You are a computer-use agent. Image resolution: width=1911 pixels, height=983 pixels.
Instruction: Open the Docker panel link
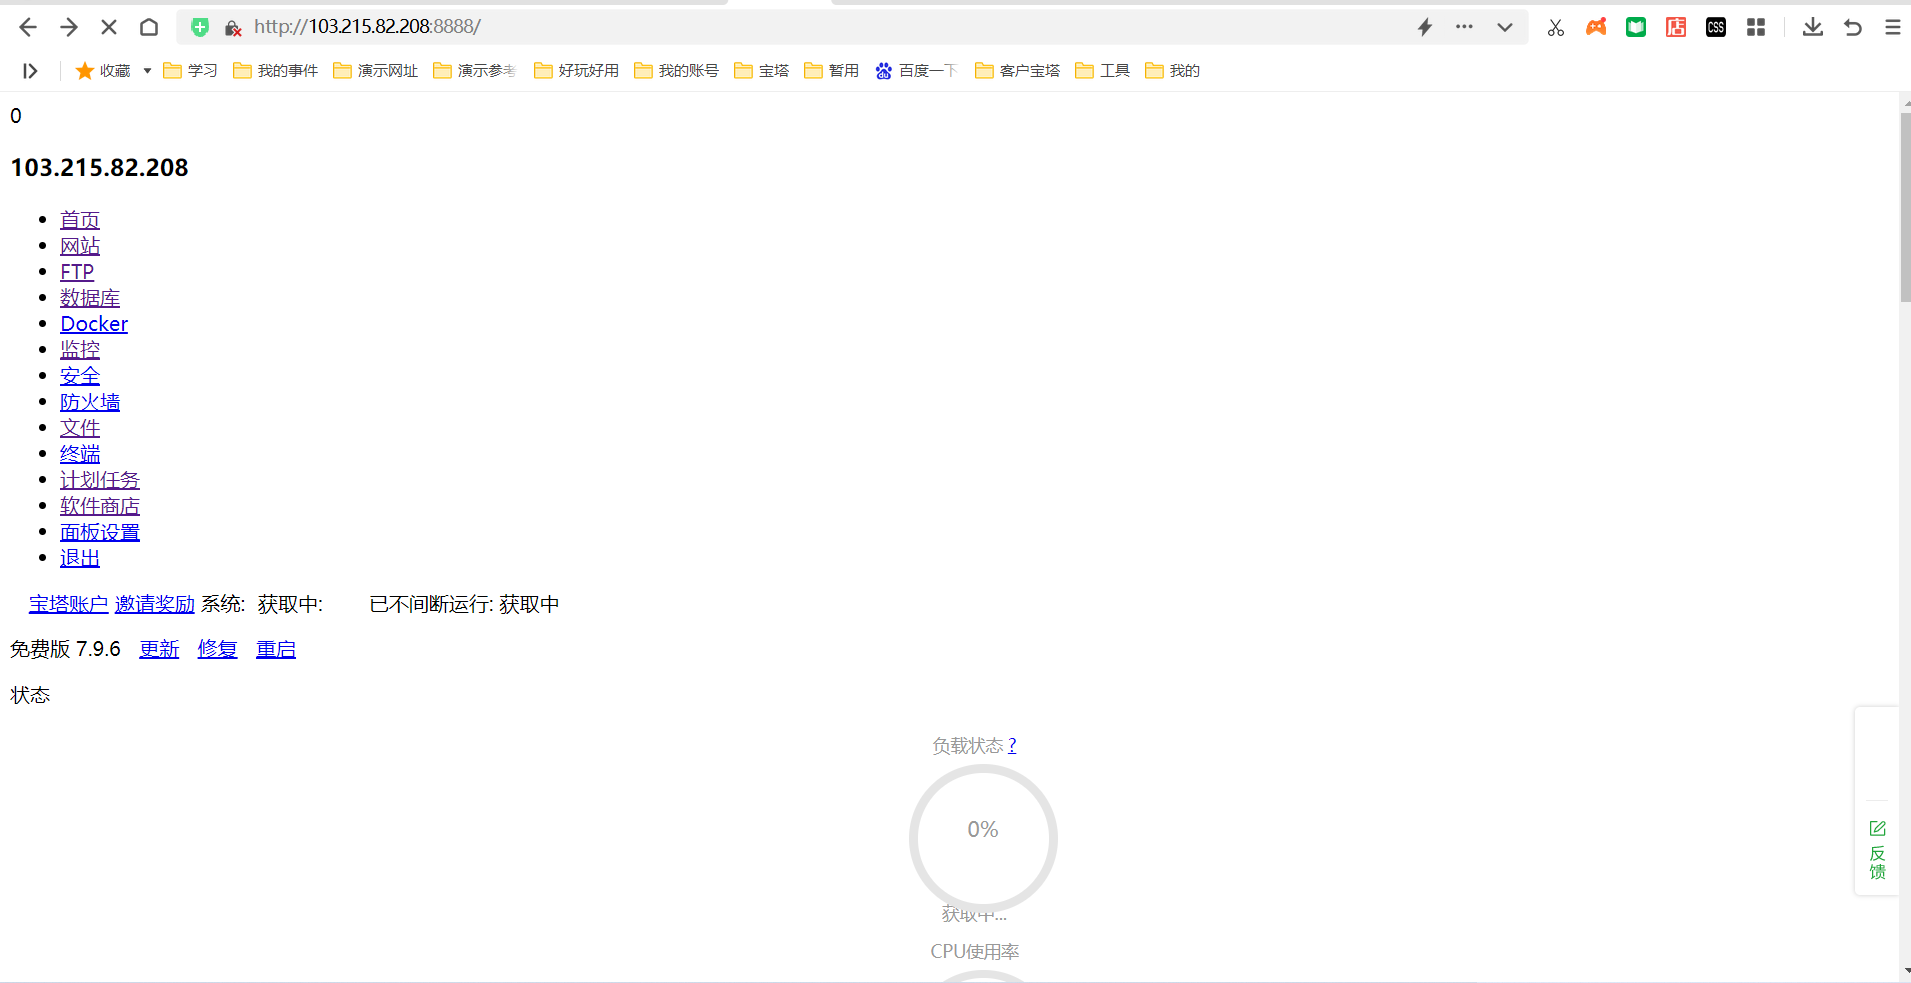pyautogui.click(x=93, y=323)
